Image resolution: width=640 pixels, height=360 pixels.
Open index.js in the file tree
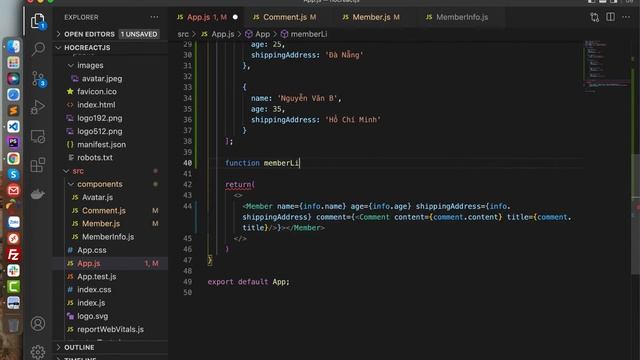pos(91,303)
